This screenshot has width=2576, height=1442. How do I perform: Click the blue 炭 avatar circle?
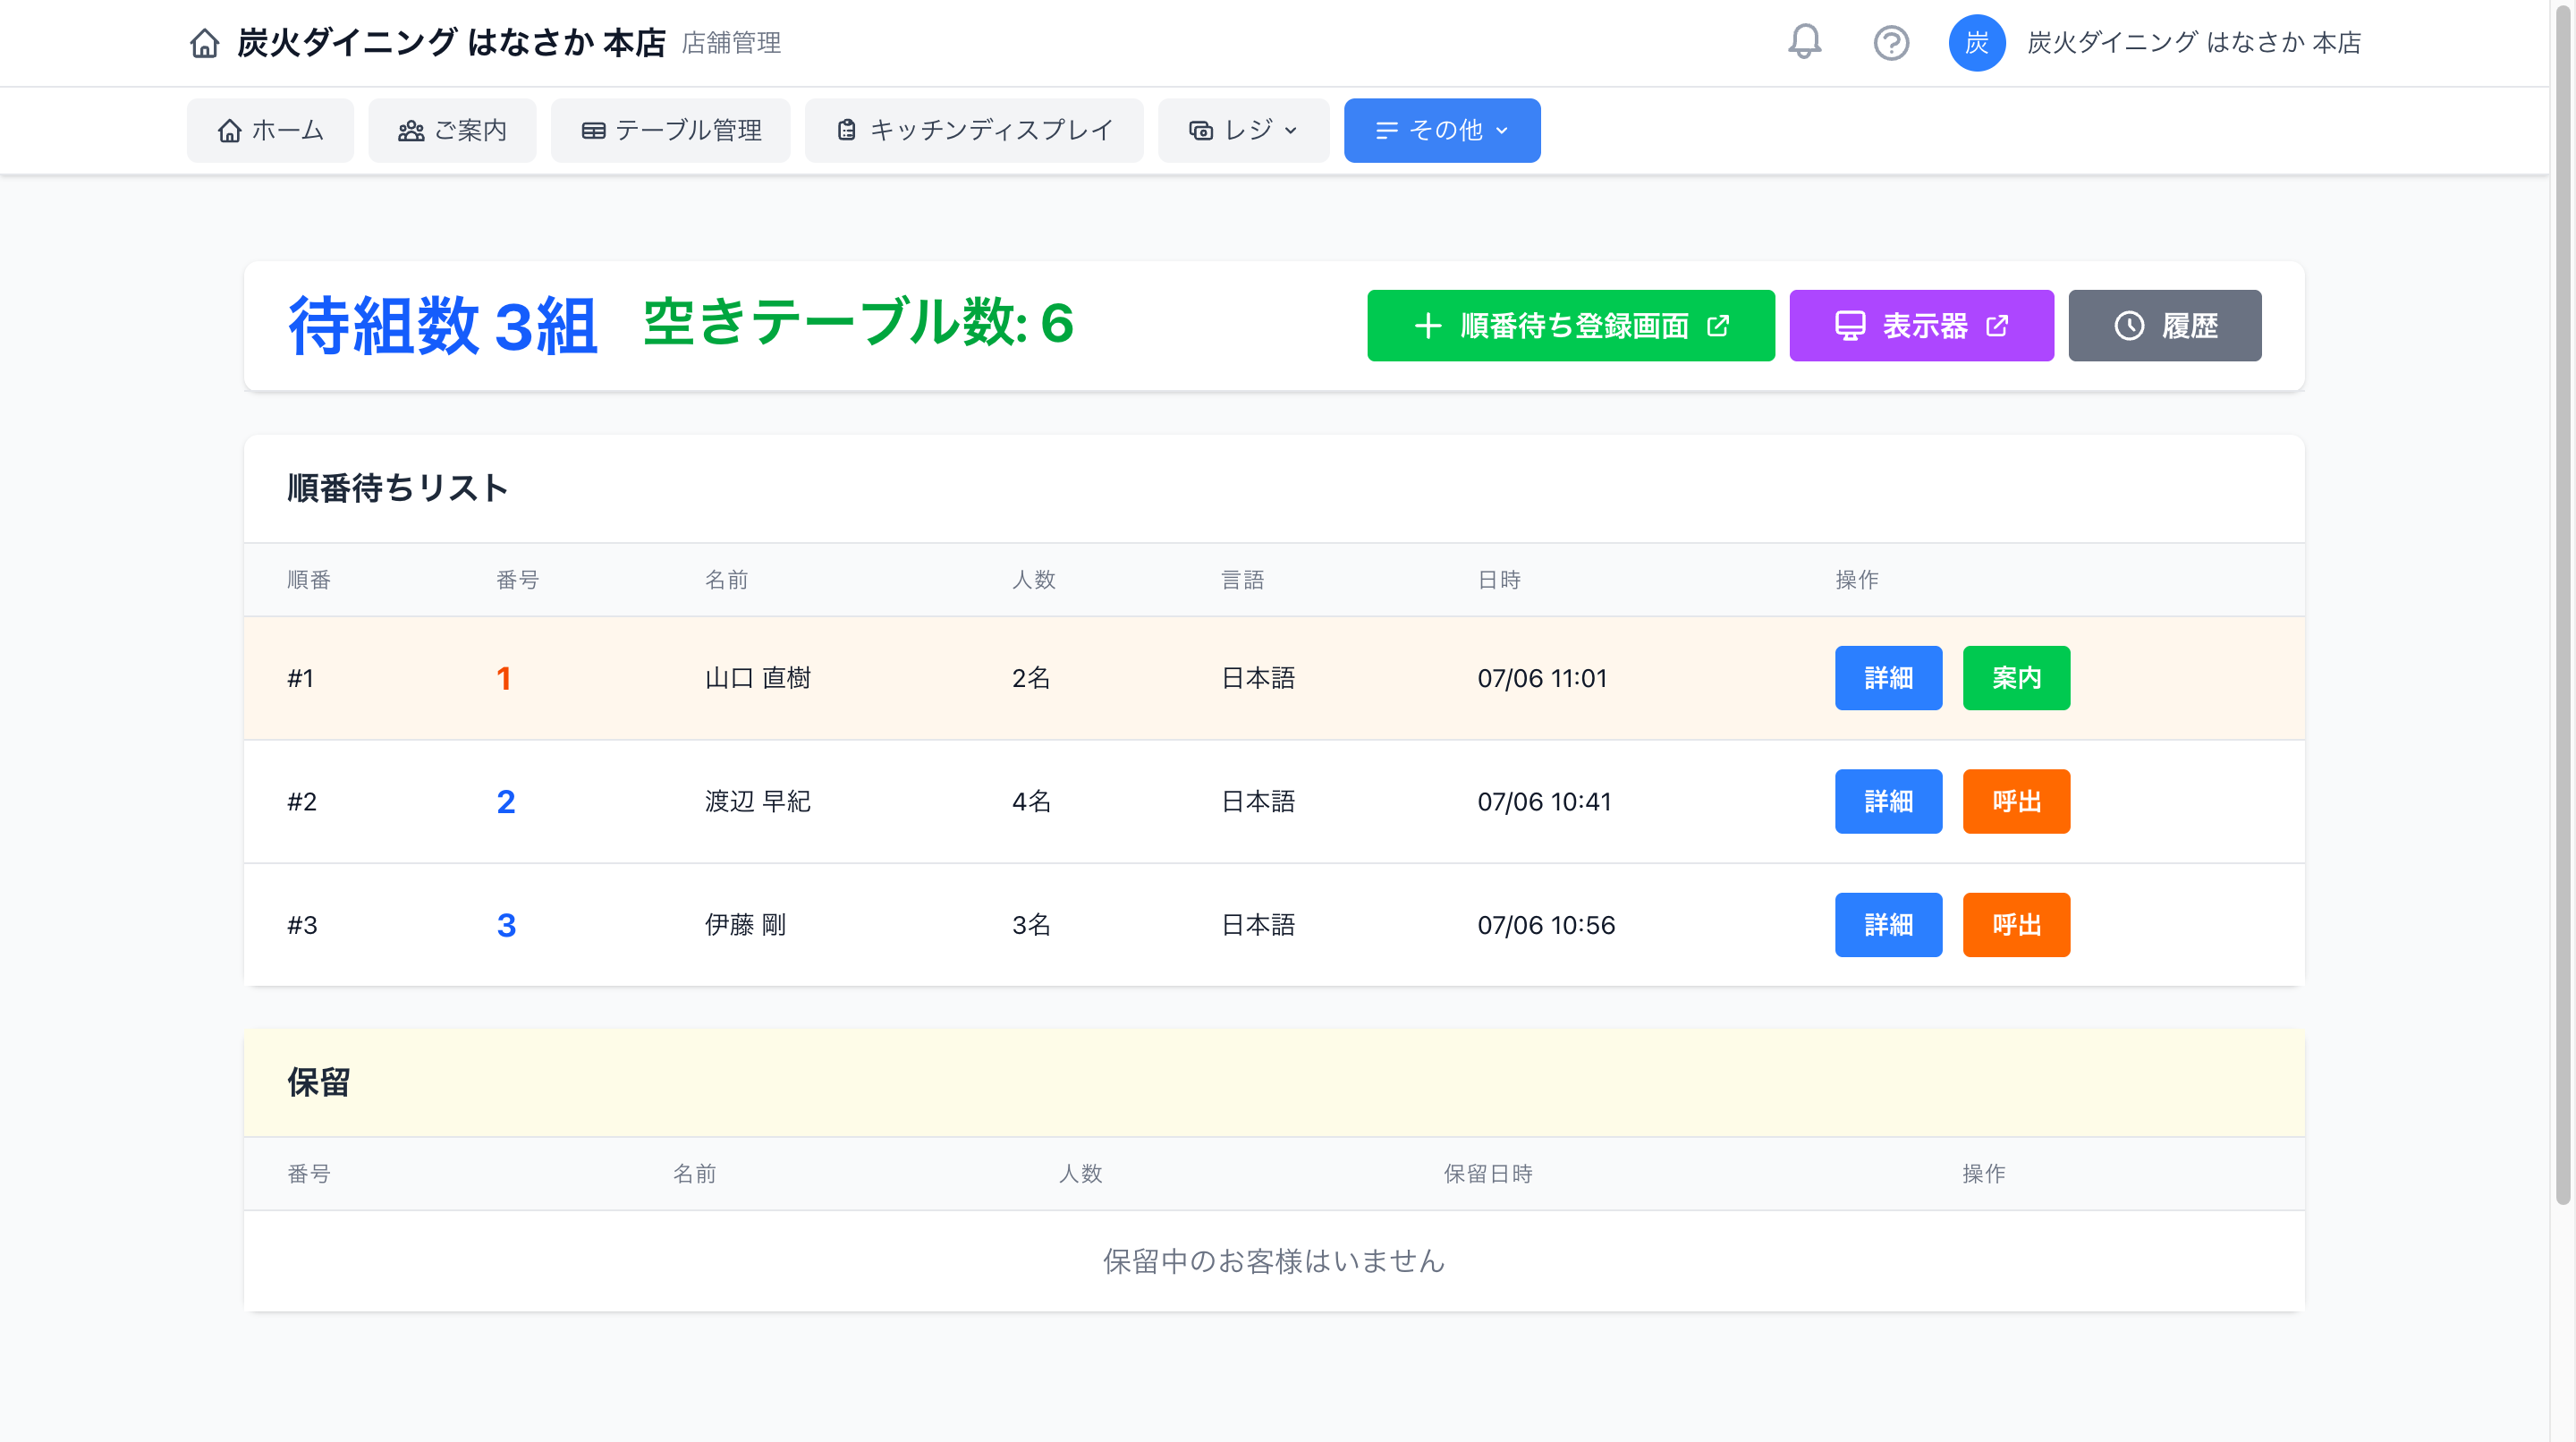pyautogui.click(x=1976, y=43)
